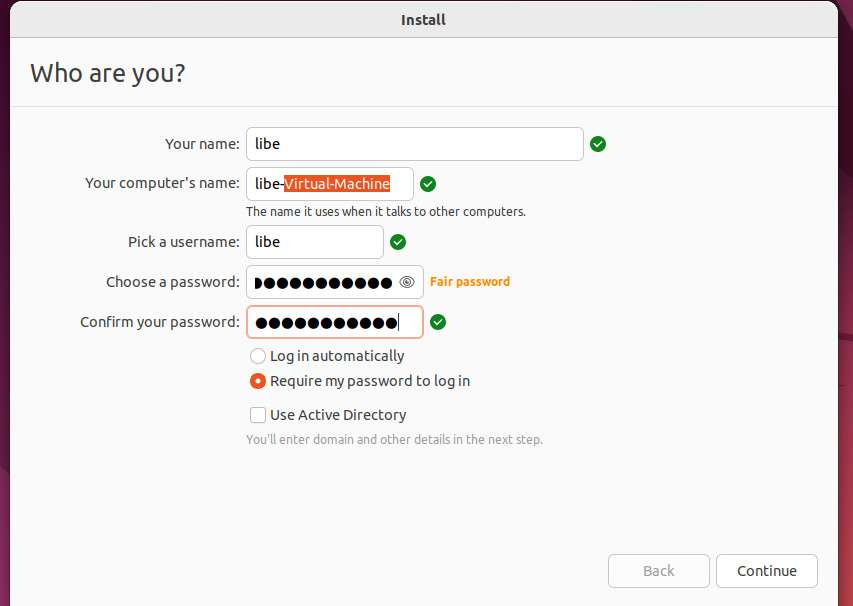Click the Your computer's name label

(x=162, y=184)
